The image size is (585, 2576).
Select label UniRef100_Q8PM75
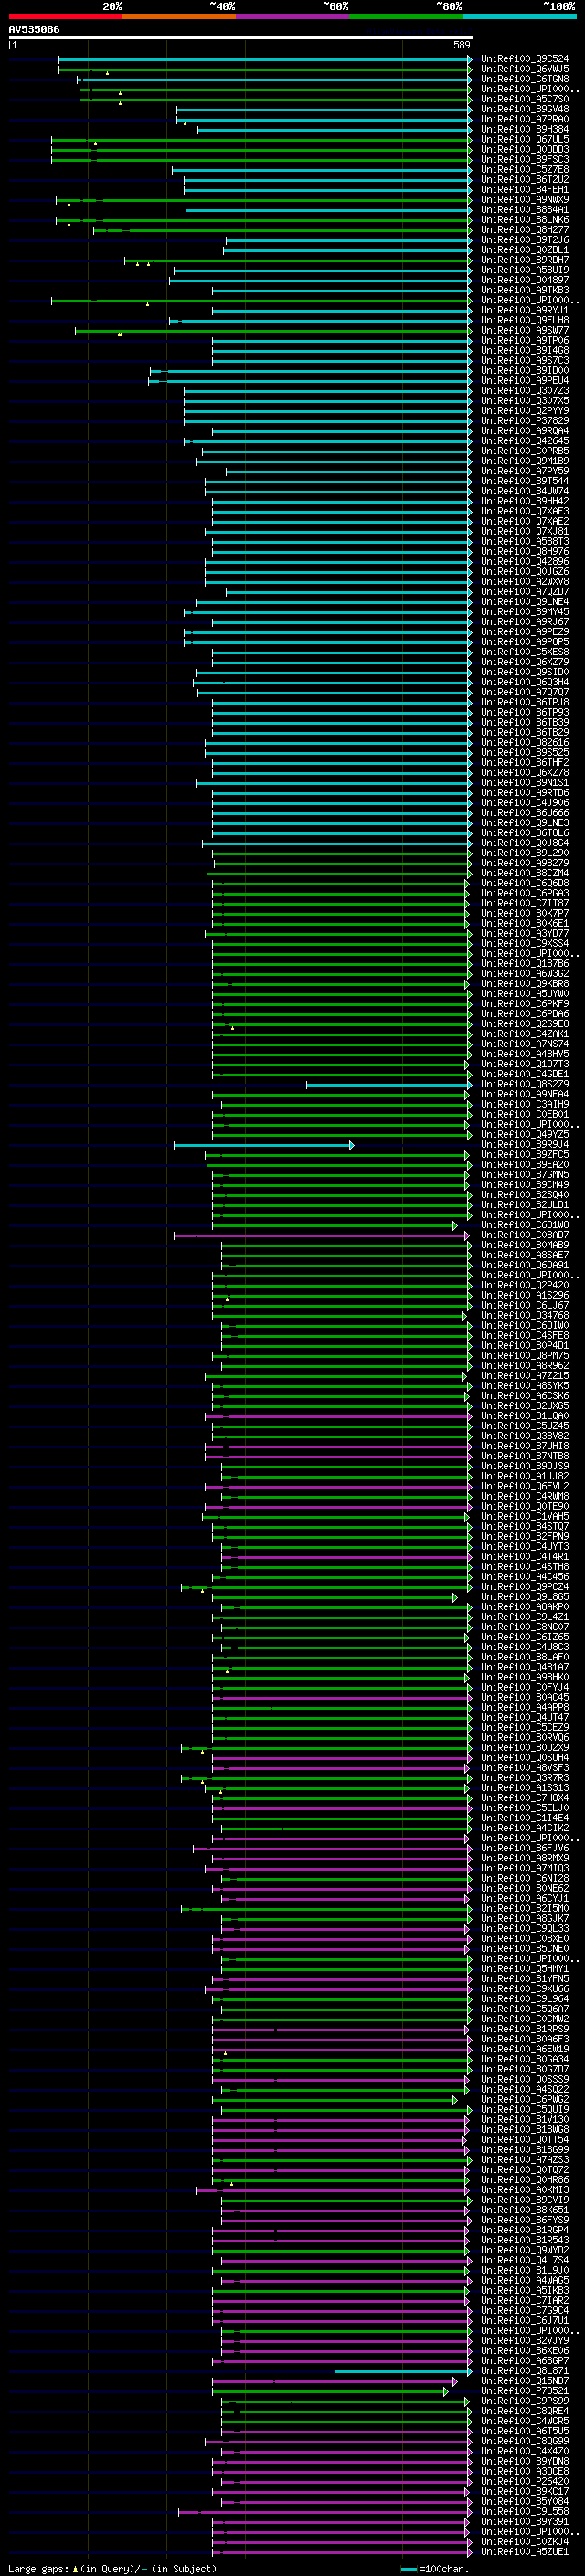point(525,1356)
